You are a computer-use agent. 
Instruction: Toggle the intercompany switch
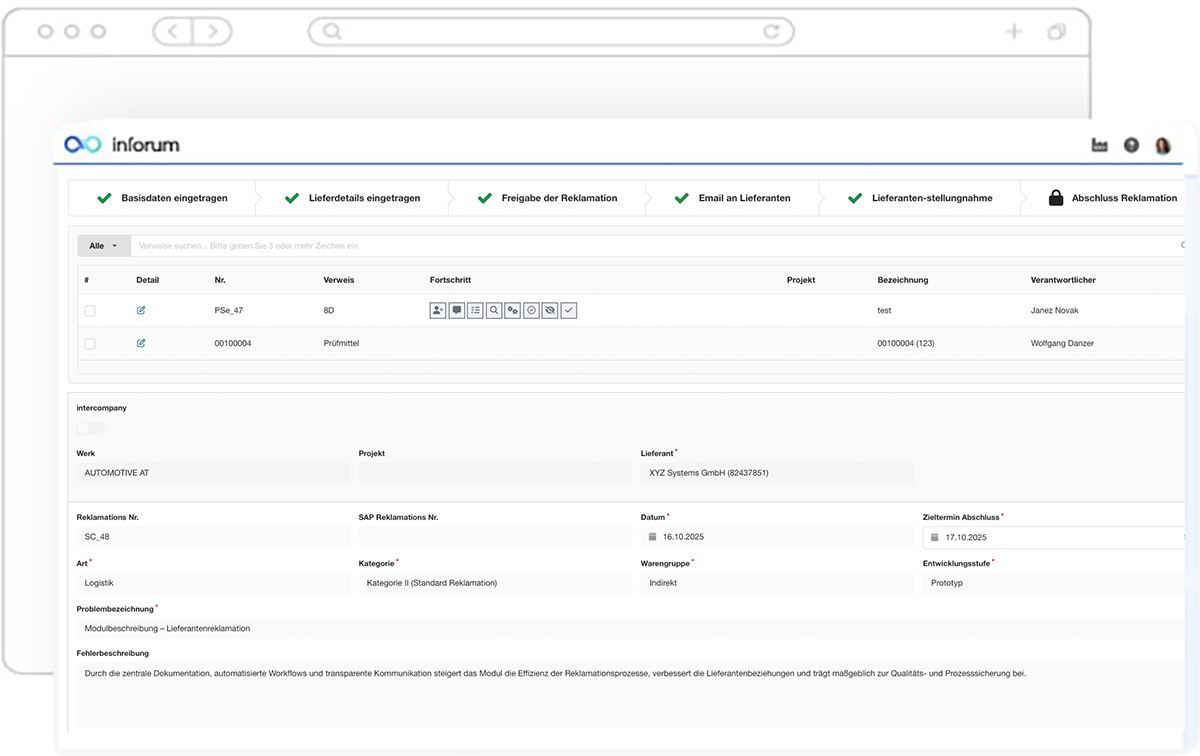pyautogui.click(x=91, y=428)
